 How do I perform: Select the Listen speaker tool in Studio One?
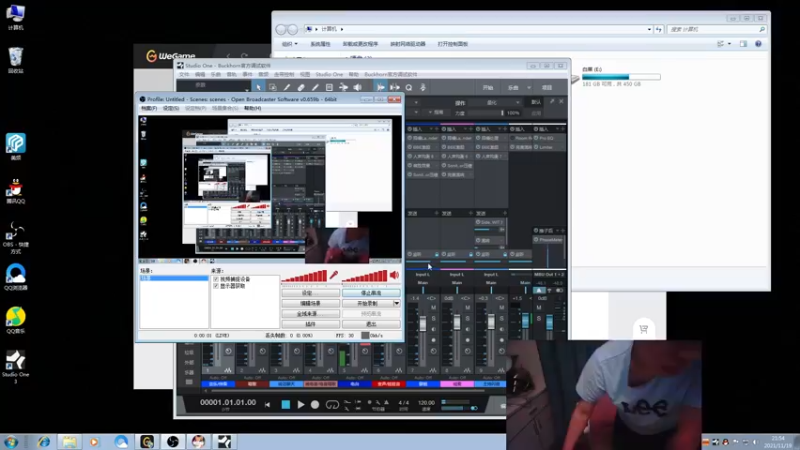358,87
